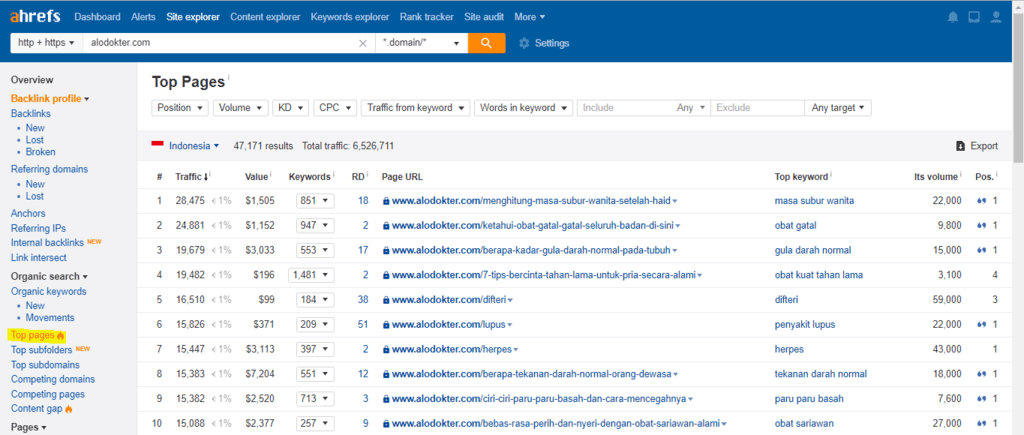Open the Volume filter dropdown
The height and width of the screenshot is (435, 1024).
point(240,108)
